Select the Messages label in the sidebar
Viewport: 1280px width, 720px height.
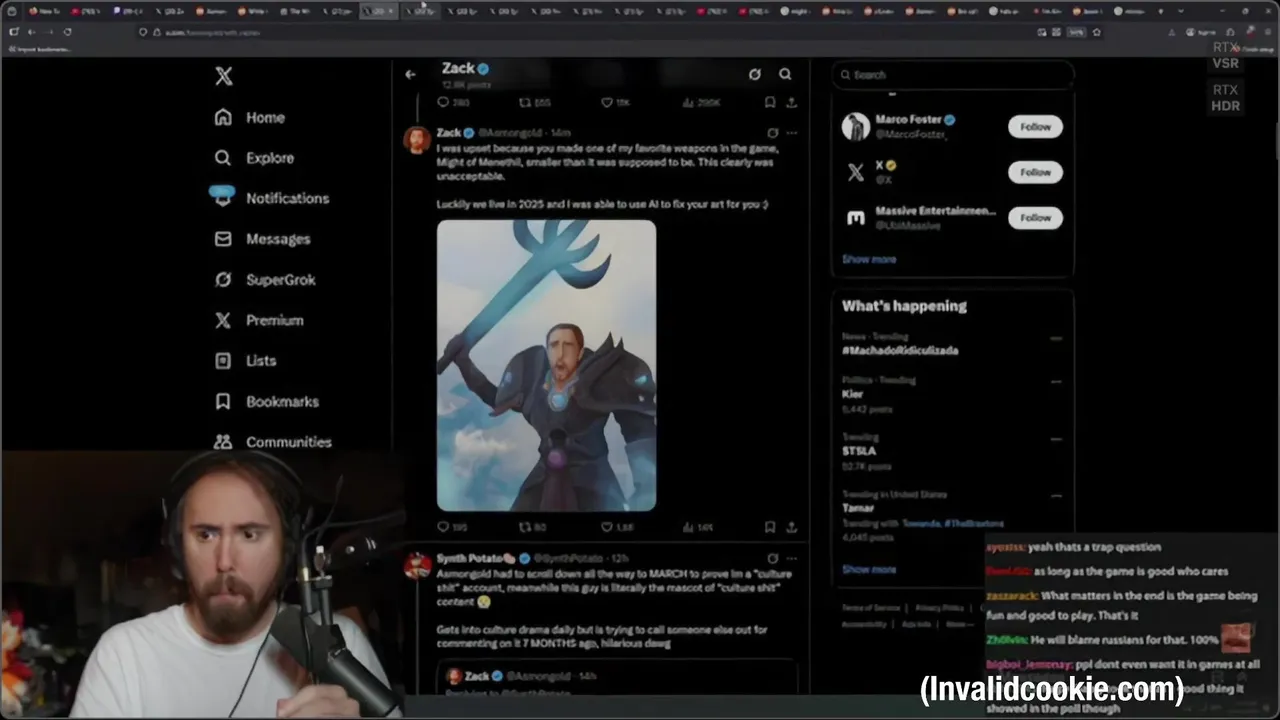278,239
